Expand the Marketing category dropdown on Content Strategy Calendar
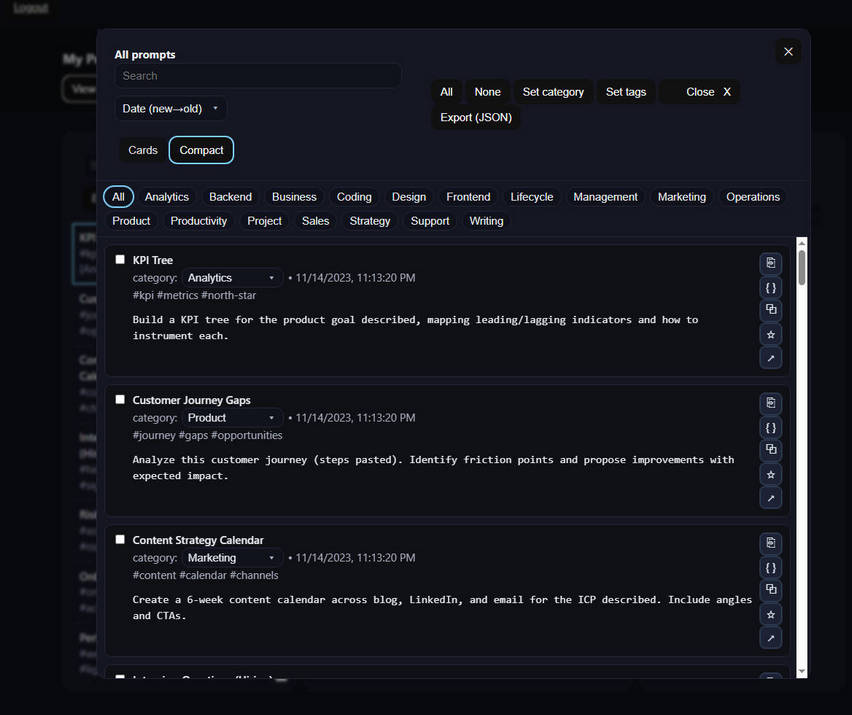852x715 pixels. click(232, 558)
